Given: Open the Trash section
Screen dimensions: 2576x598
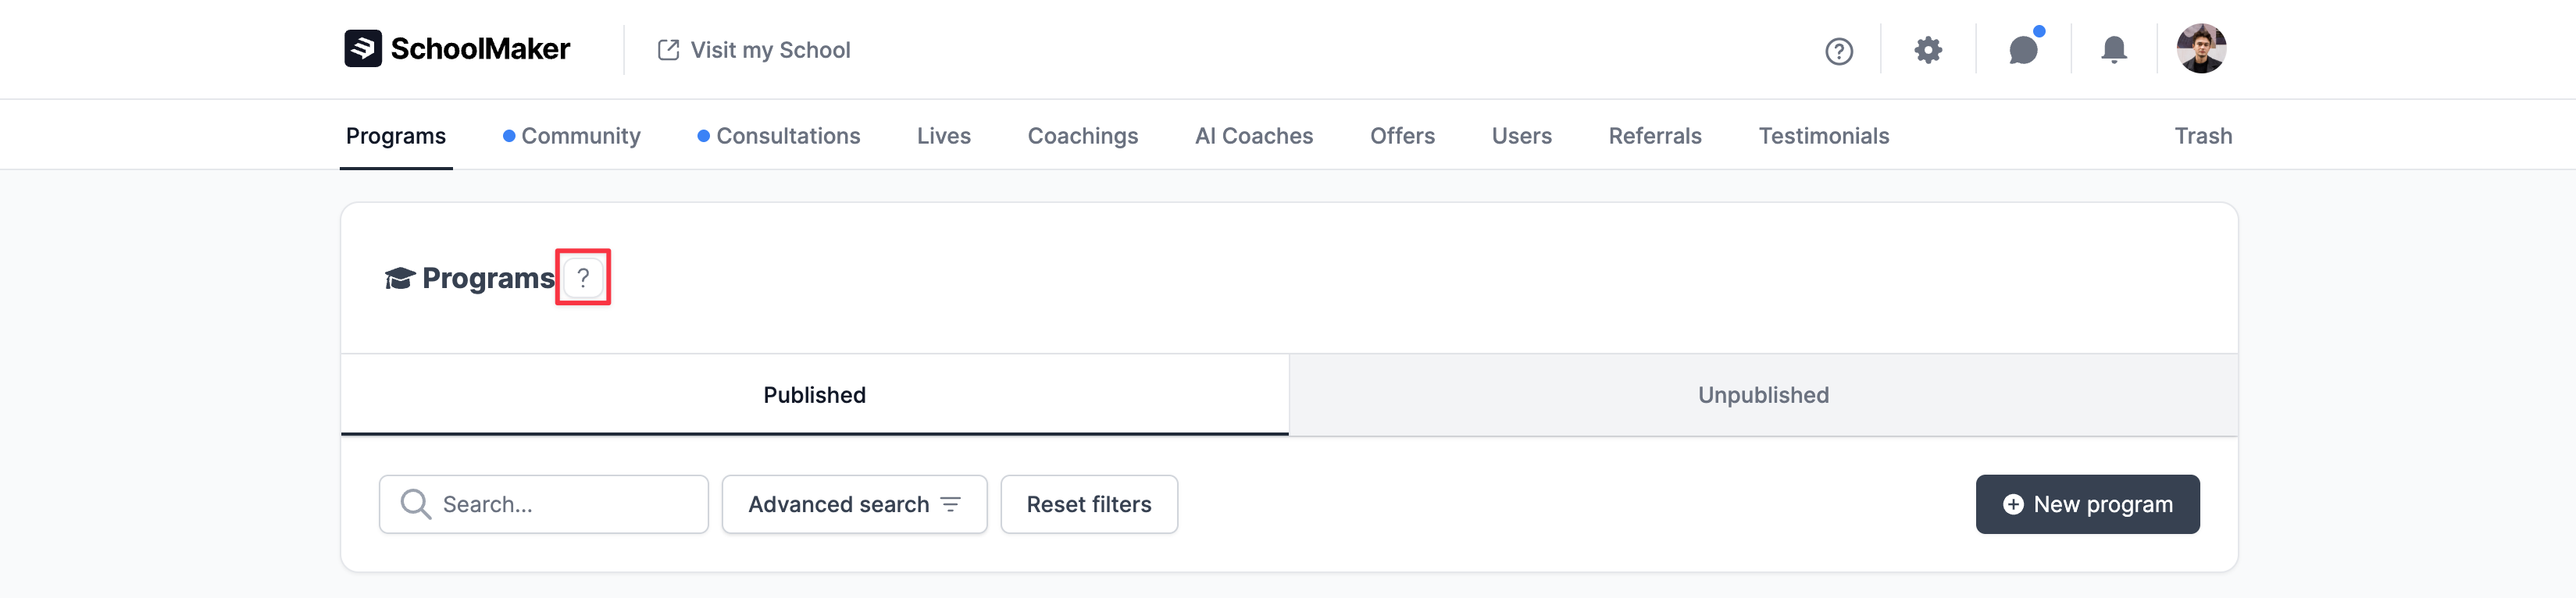Looking at the screenshot, I should click(x=2202, y=136).
